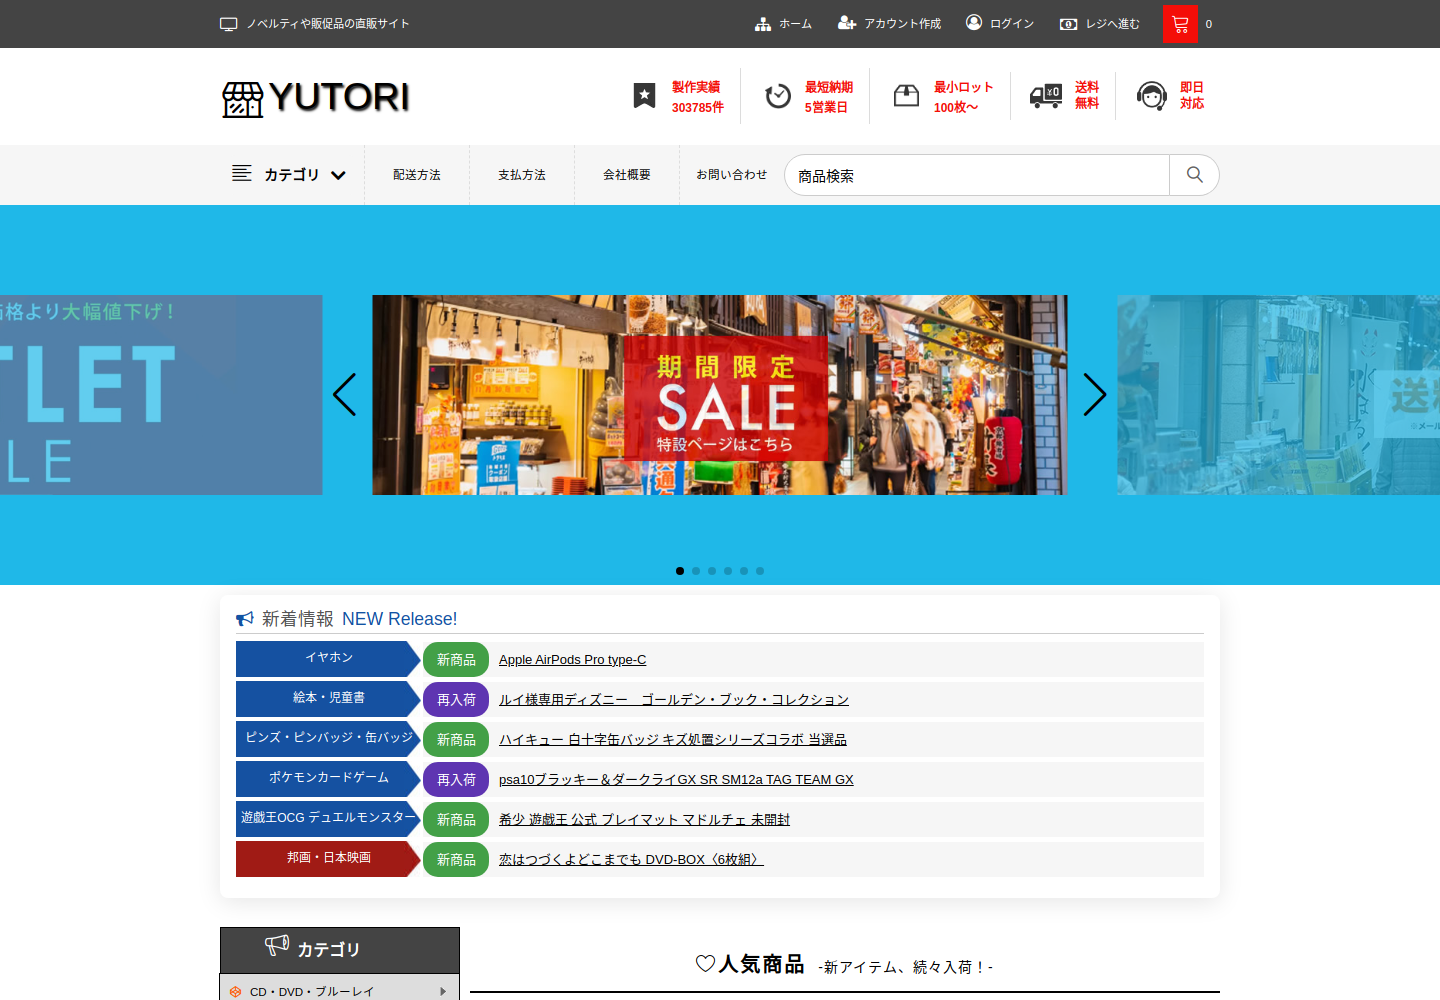
Task: Click the megaphone icon in カテゴリ sidebar header
Action: tap(277, 945)
